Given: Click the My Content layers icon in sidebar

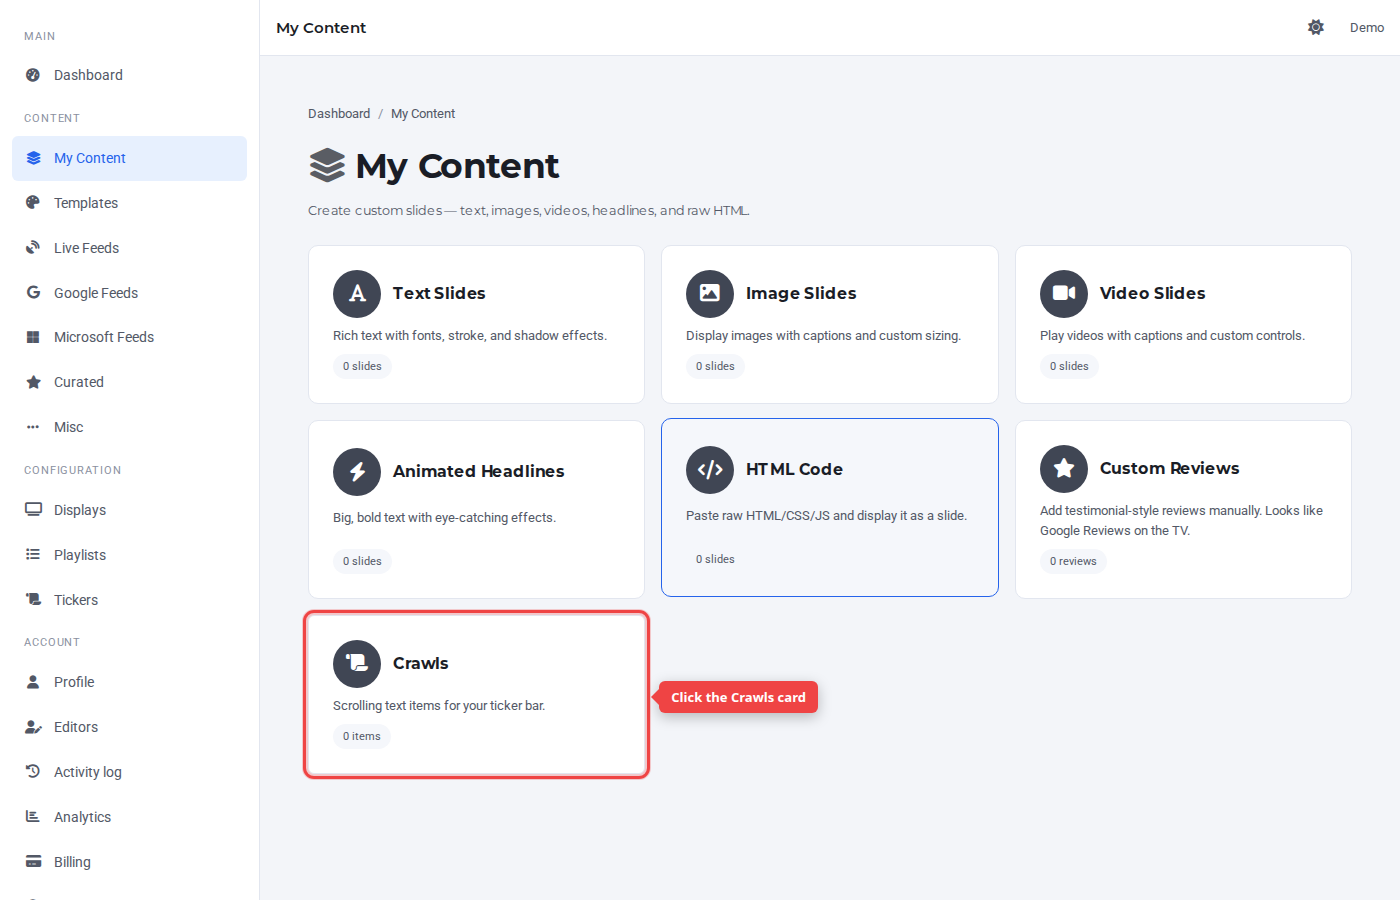Looking at the screenshot, I should coord(33,158).
